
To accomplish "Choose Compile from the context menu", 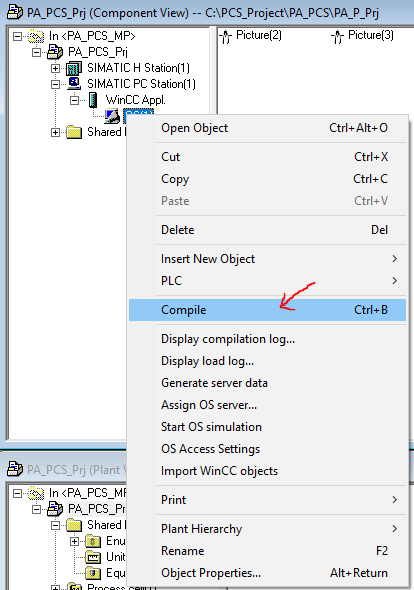I will click(x=267, y=310).
